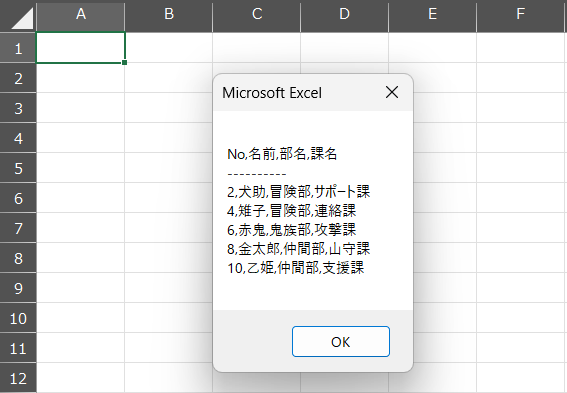Click cell A11

pyautogui.click(x=81, y=348)
